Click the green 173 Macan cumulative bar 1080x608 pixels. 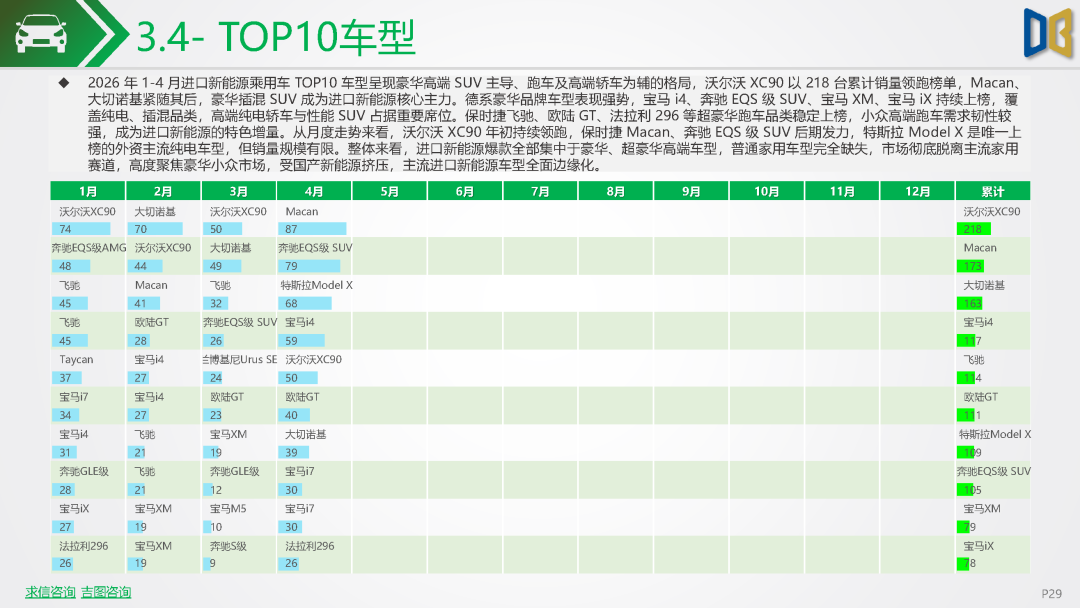[970, 266]
